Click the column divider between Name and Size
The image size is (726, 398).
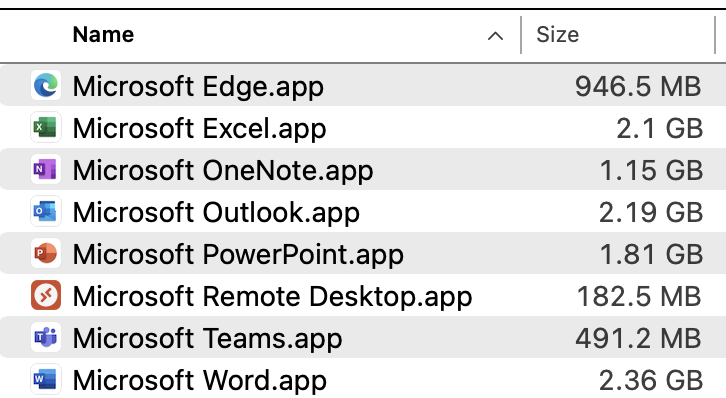(x=521, y=35)
